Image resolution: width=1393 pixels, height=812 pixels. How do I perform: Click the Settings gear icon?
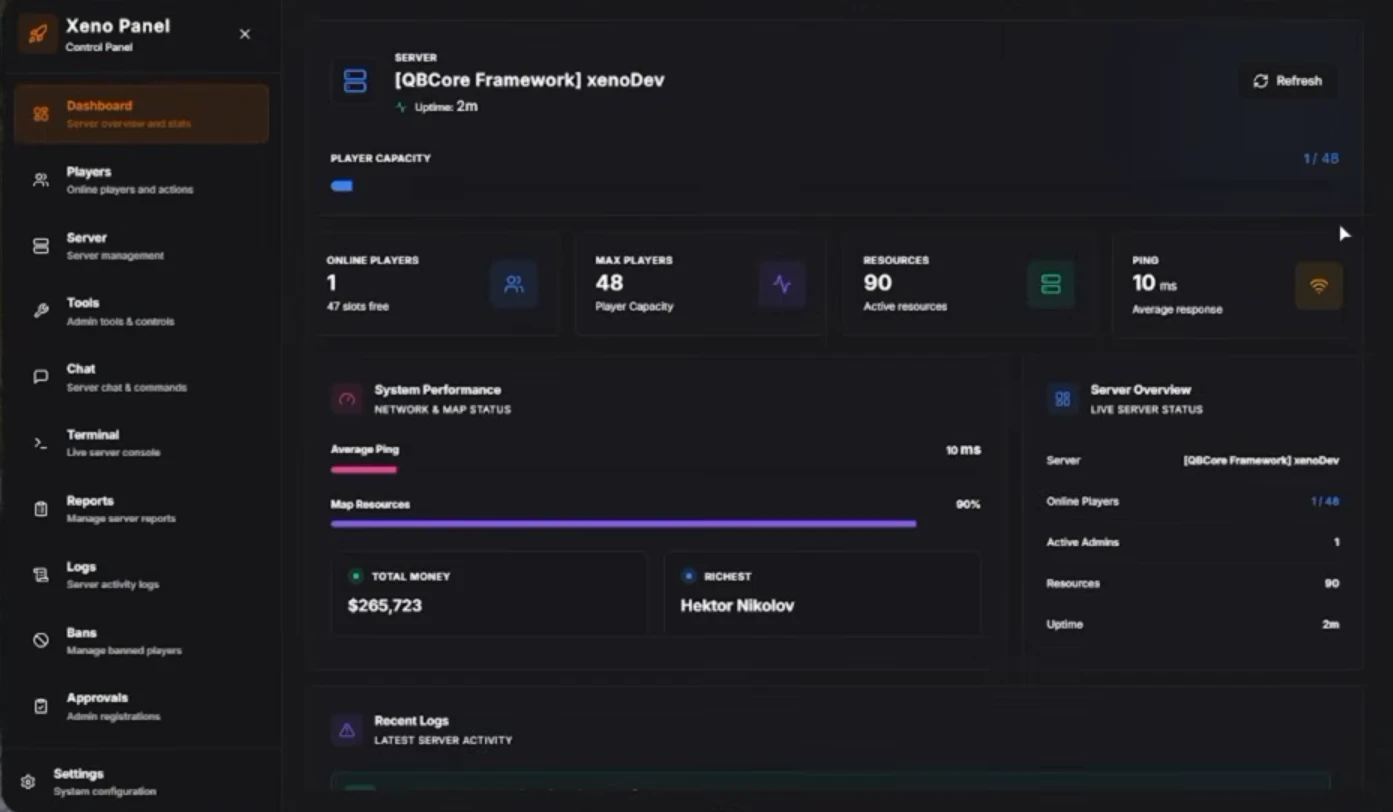[x=28, y=782]
